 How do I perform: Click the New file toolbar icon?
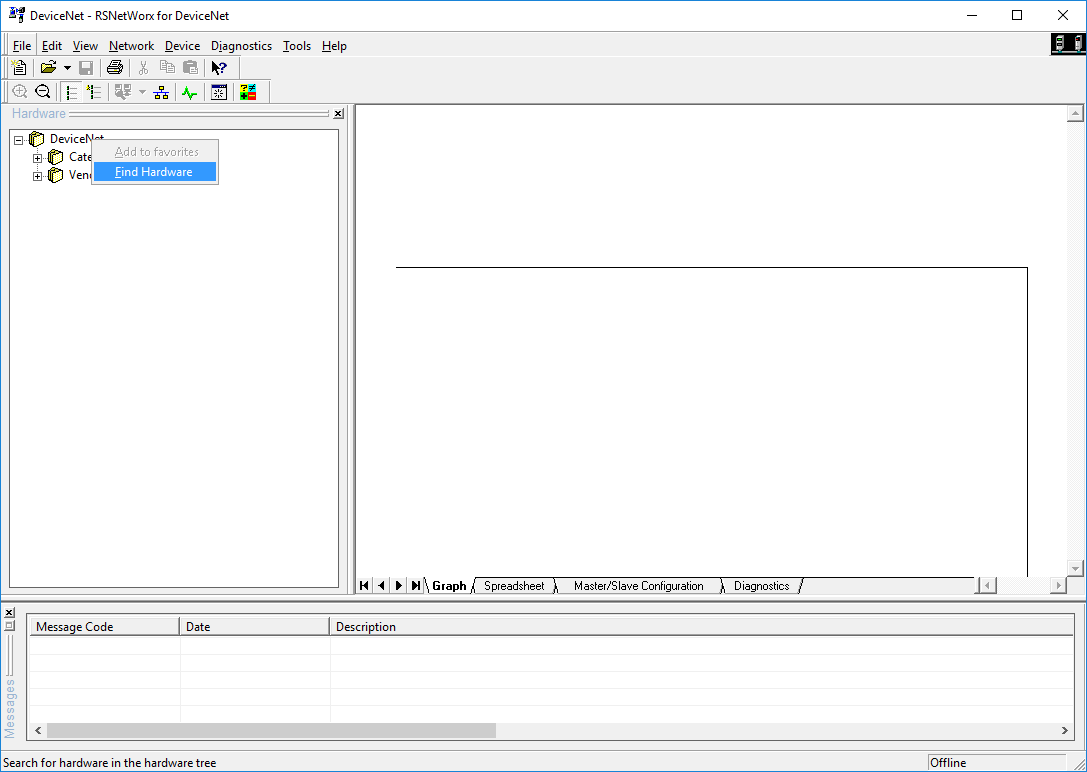[19, 67]
